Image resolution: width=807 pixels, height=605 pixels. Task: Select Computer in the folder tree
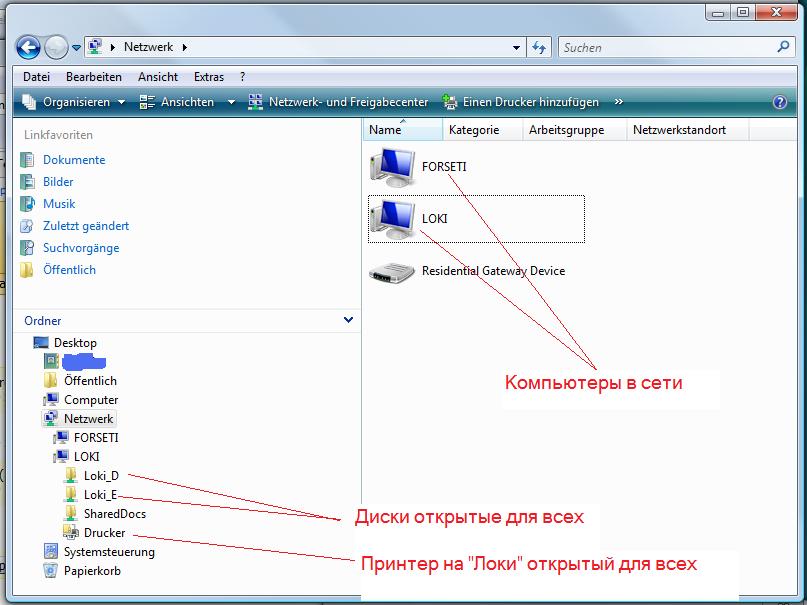[x=91, y=400]
